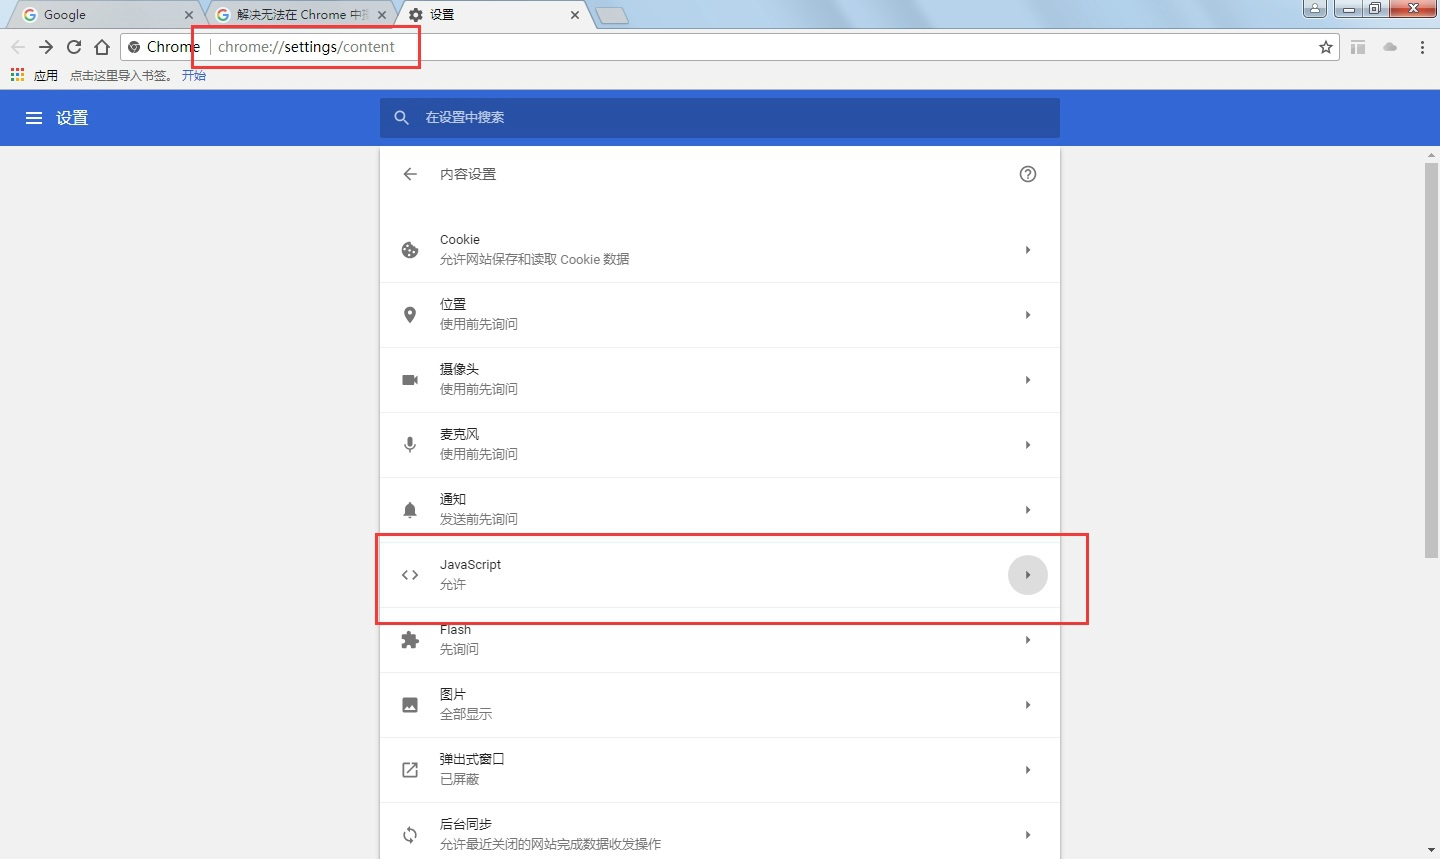Viewport: 1440px width, 859px height.
Task: Expand the 位置 settings arrow
Action: [1028, 315]
